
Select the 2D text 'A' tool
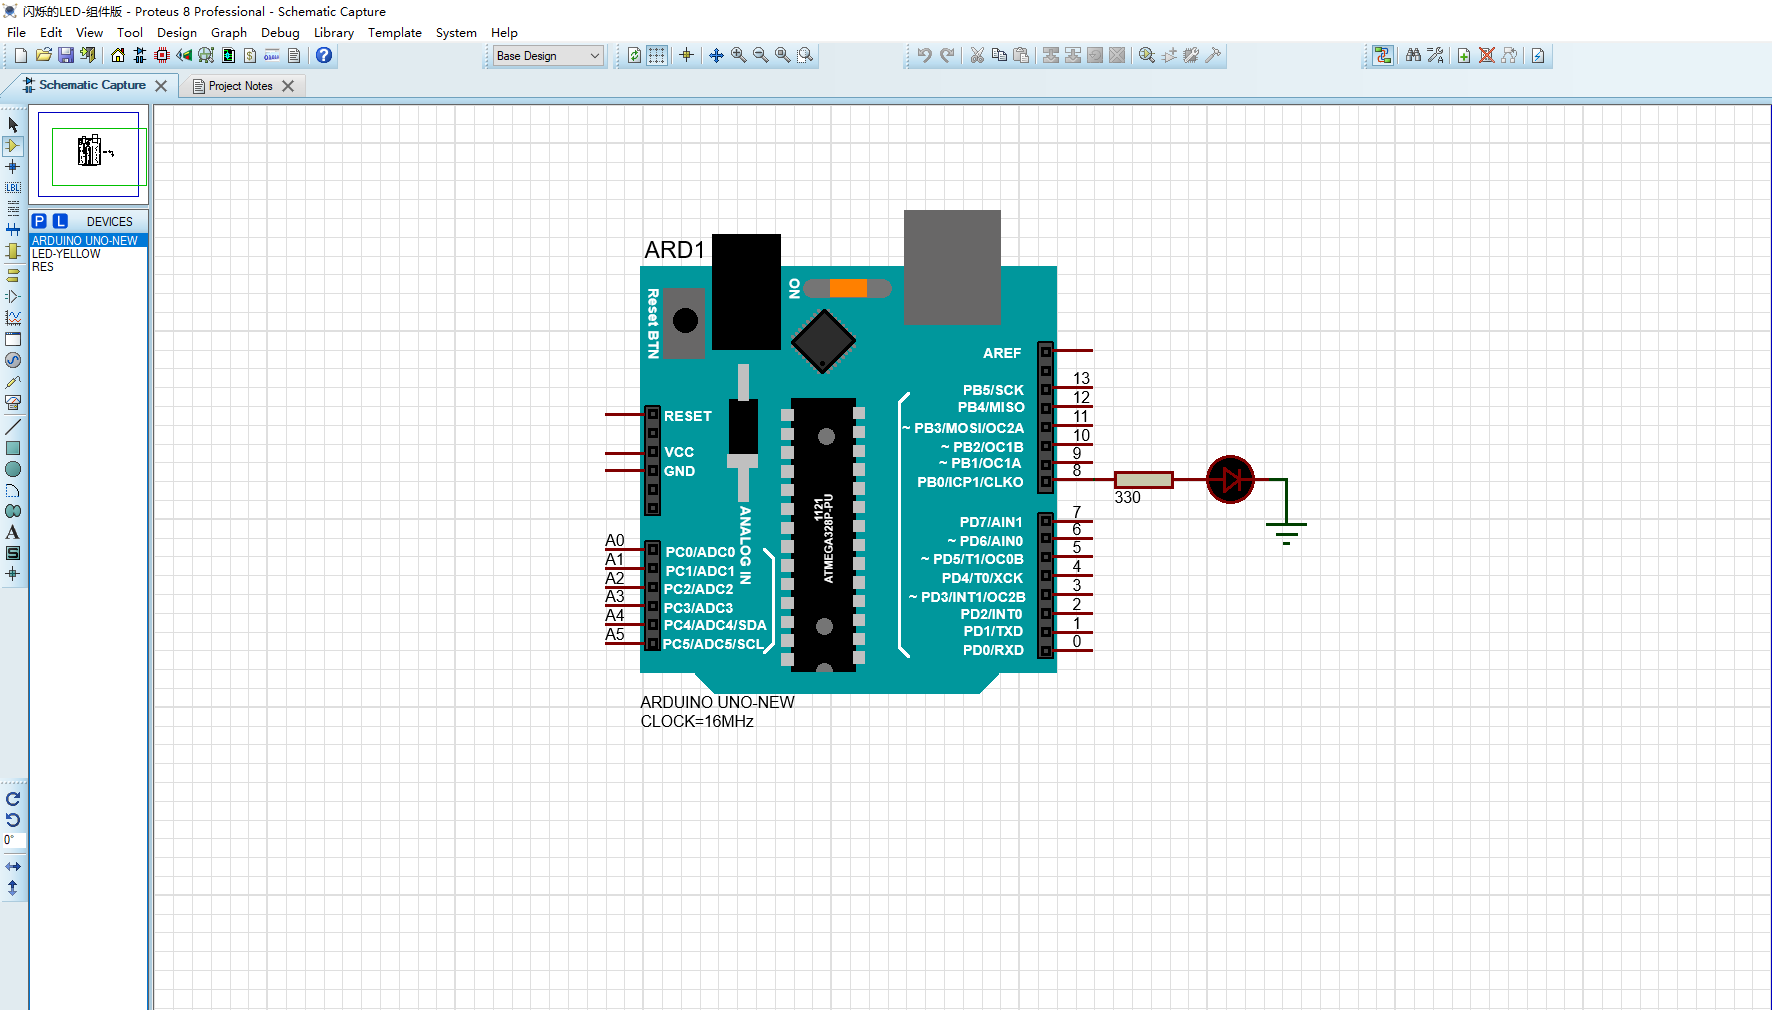tap(13, 532)
